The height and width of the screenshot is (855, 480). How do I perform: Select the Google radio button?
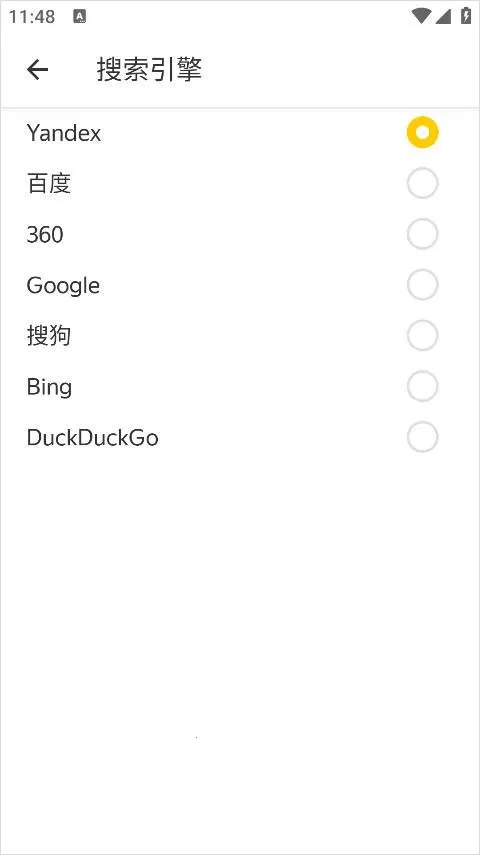click(422, 285)
